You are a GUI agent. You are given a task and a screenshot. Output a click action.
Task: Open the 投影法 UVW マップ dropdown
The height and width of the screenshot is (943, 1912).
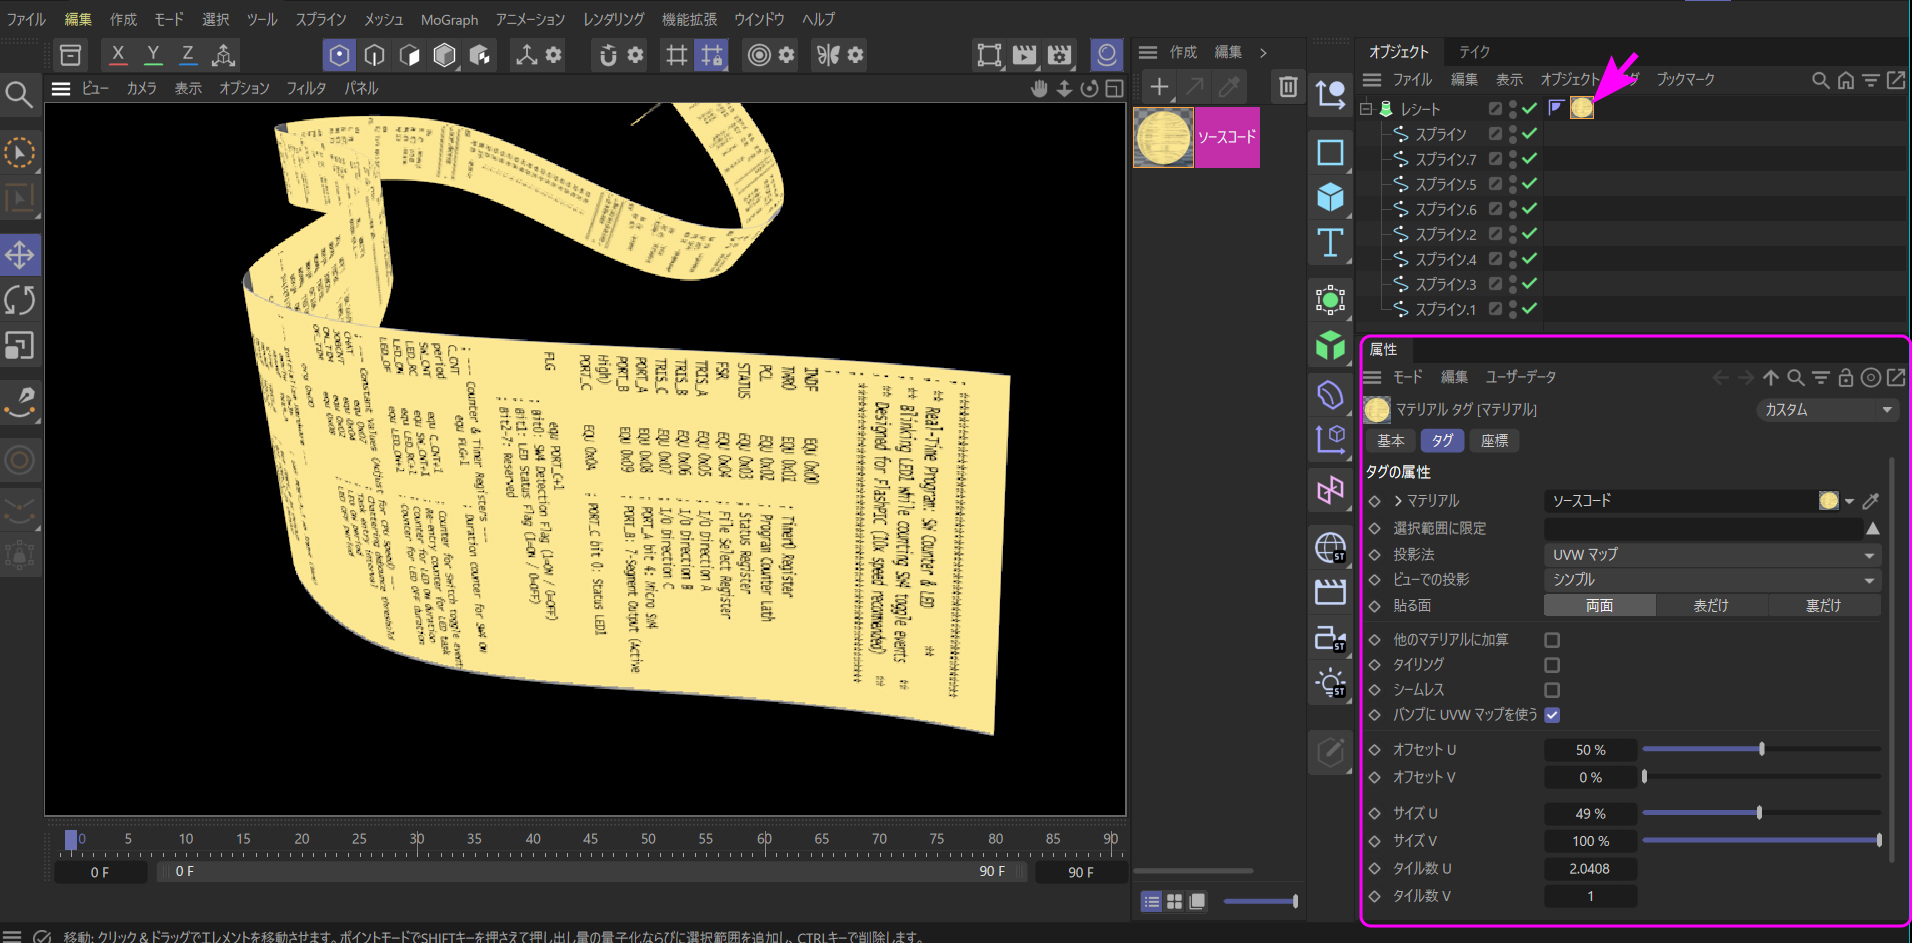pos(1711,554)
